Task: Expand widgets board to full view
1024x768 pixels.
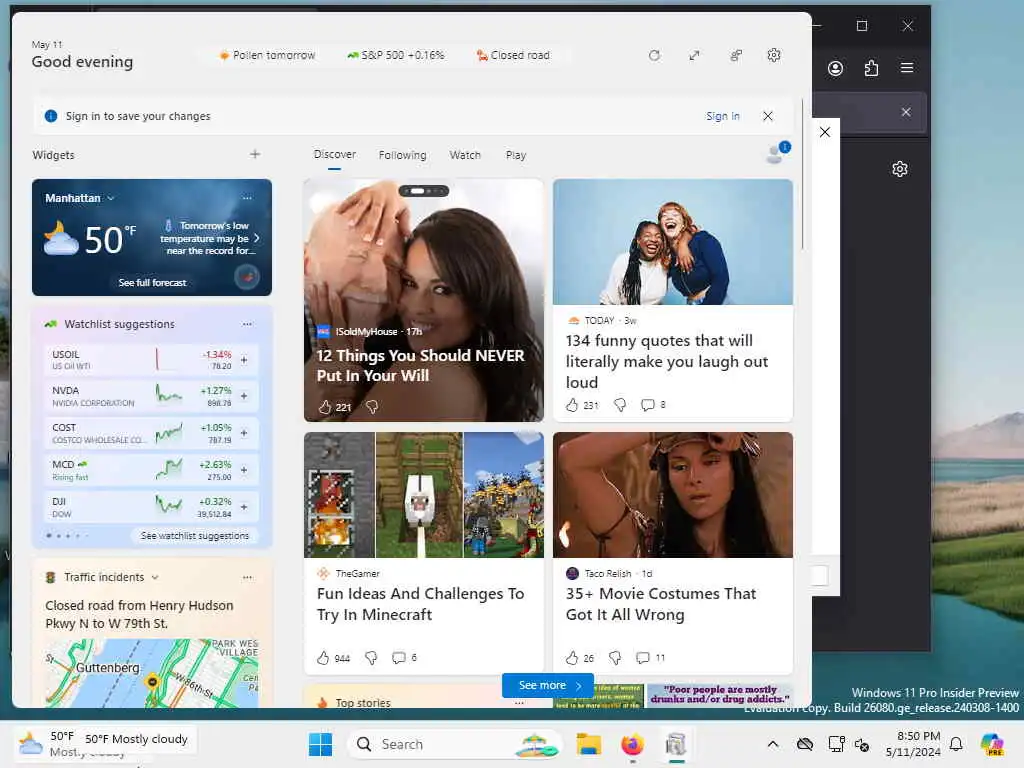Action: point(694,56)
